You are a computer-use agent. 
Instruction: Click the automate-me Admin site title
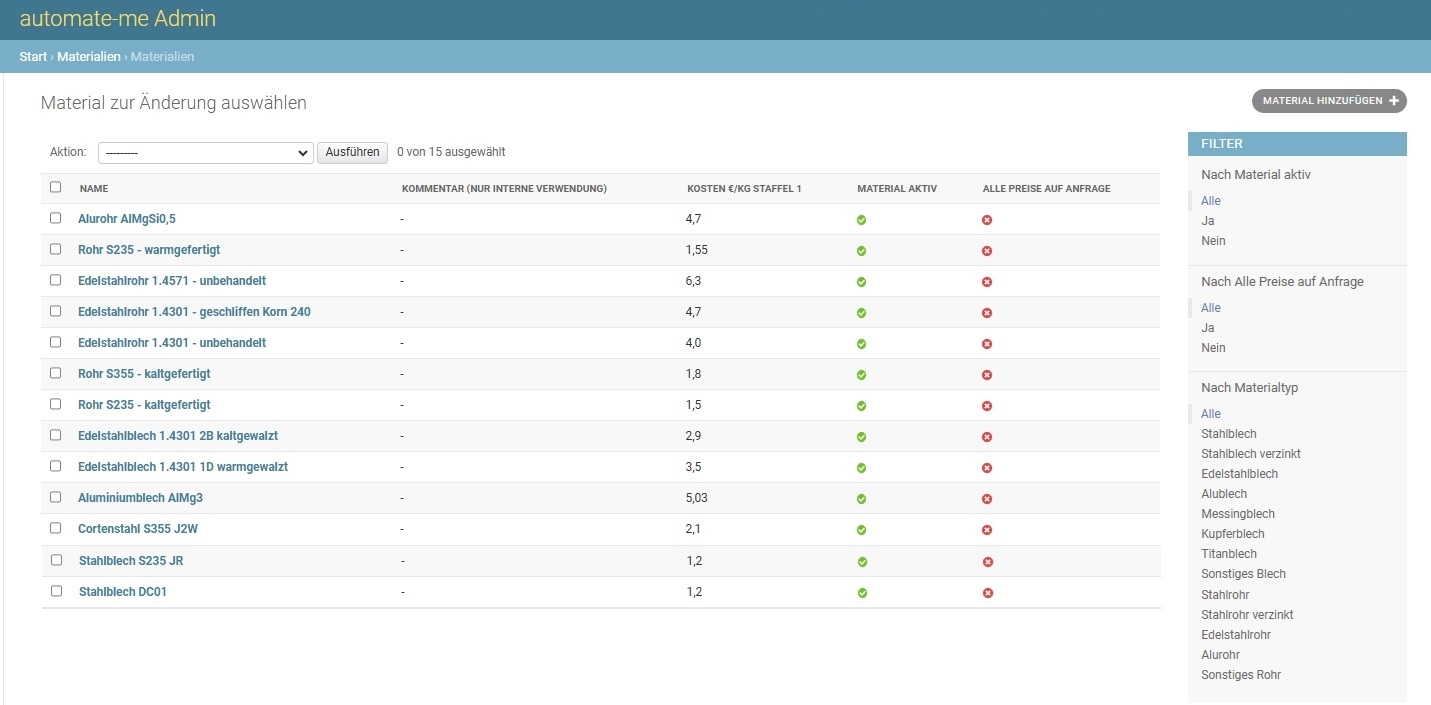[118, 19]
